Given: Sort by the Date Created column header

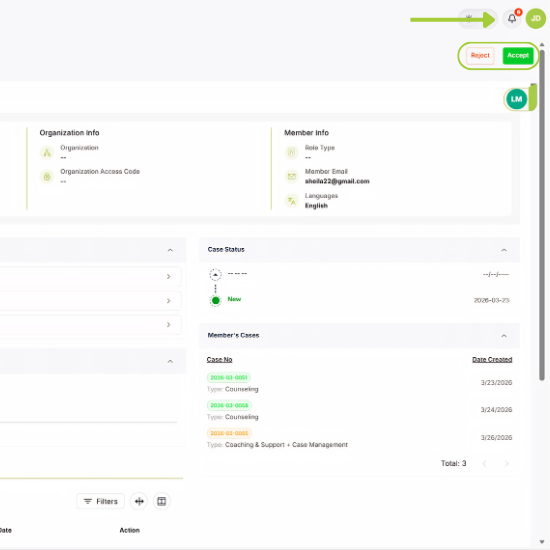Looking at the screenshot, I should click(x=492, y=360).
